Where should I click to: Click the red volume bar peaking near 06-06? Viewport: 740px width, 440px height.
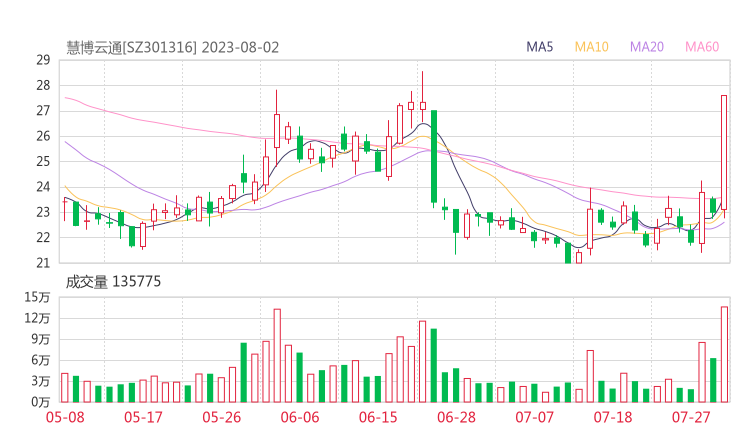[277, 355]
